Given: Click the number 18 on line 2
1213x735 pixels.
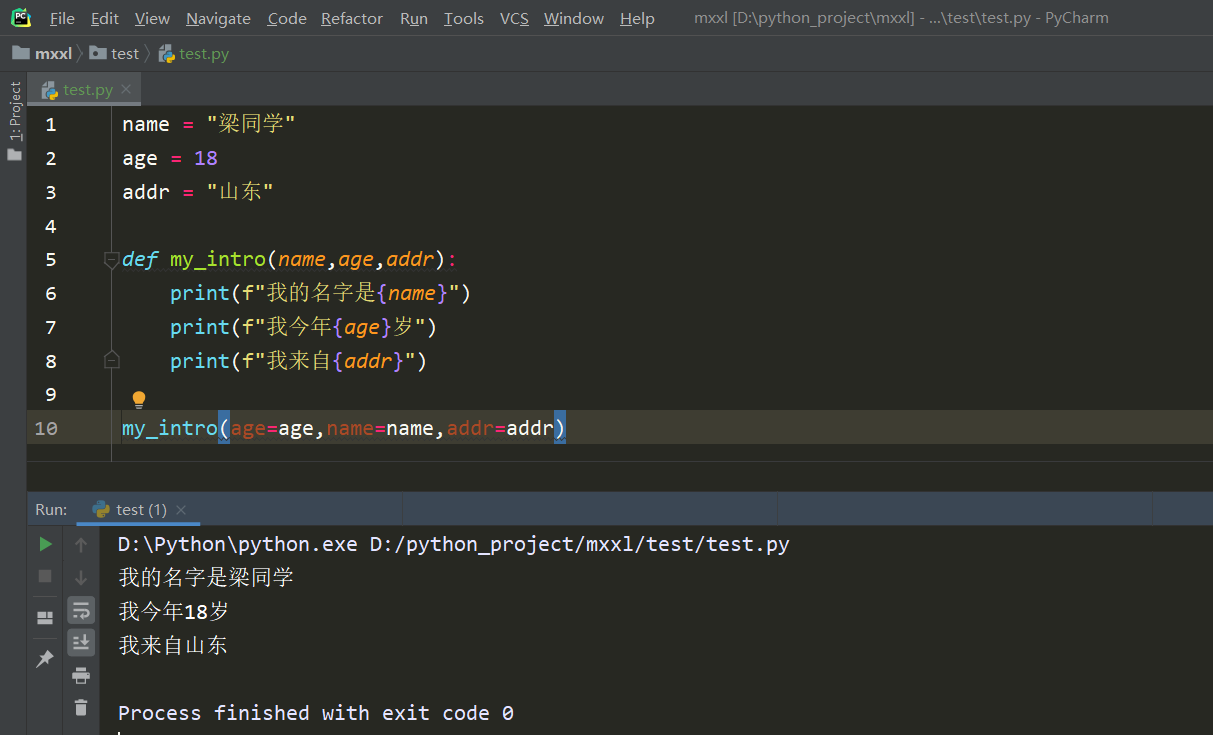Looking at the screenshot, I should (206, 158).
